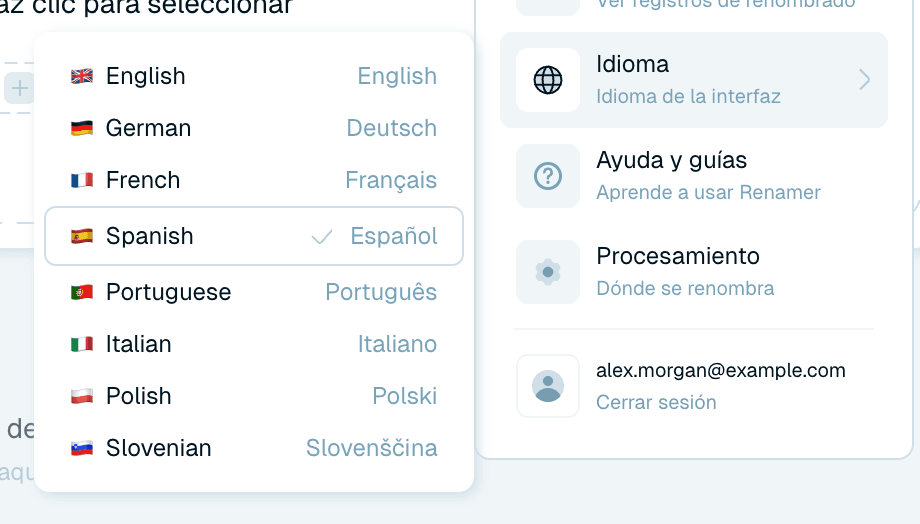
Task: Click the French flag icon
Action: pos(82,180)
